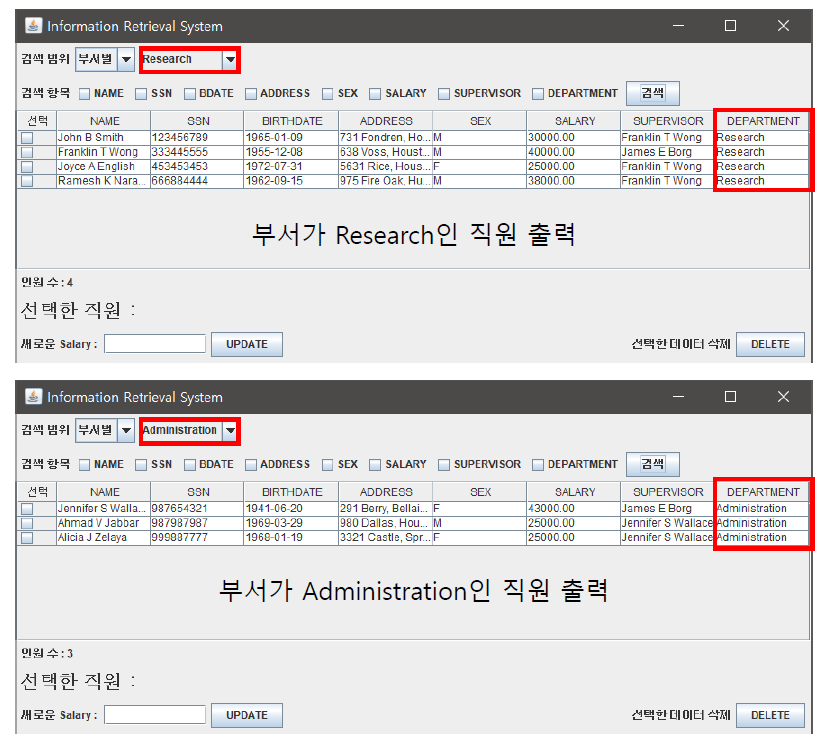826x745 pixels.
Task: Click birthdate cell 1969-03-29
Action: click(x=291, y=523)
